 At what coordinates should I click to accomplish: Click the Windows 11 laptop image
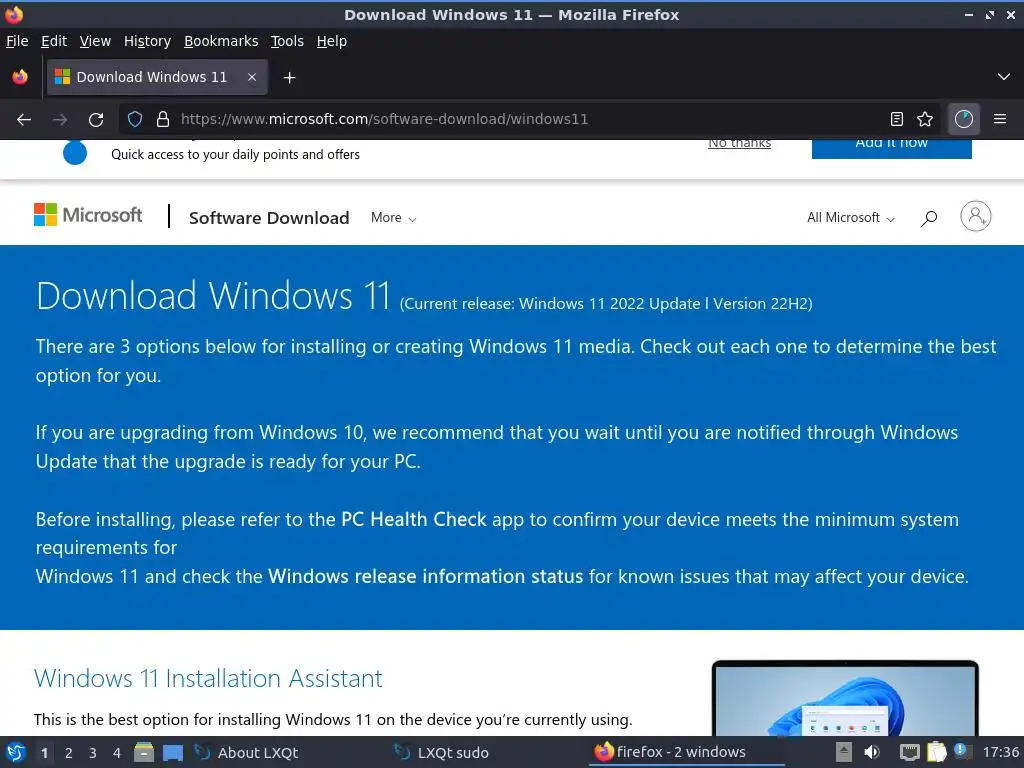845,698
